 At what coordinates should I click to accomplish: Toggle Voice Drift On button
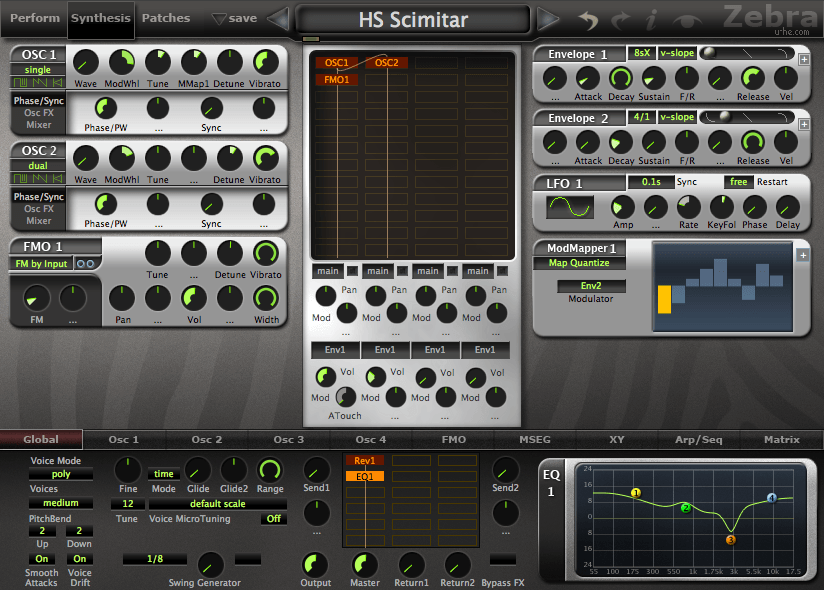click(x=80, y=559)
